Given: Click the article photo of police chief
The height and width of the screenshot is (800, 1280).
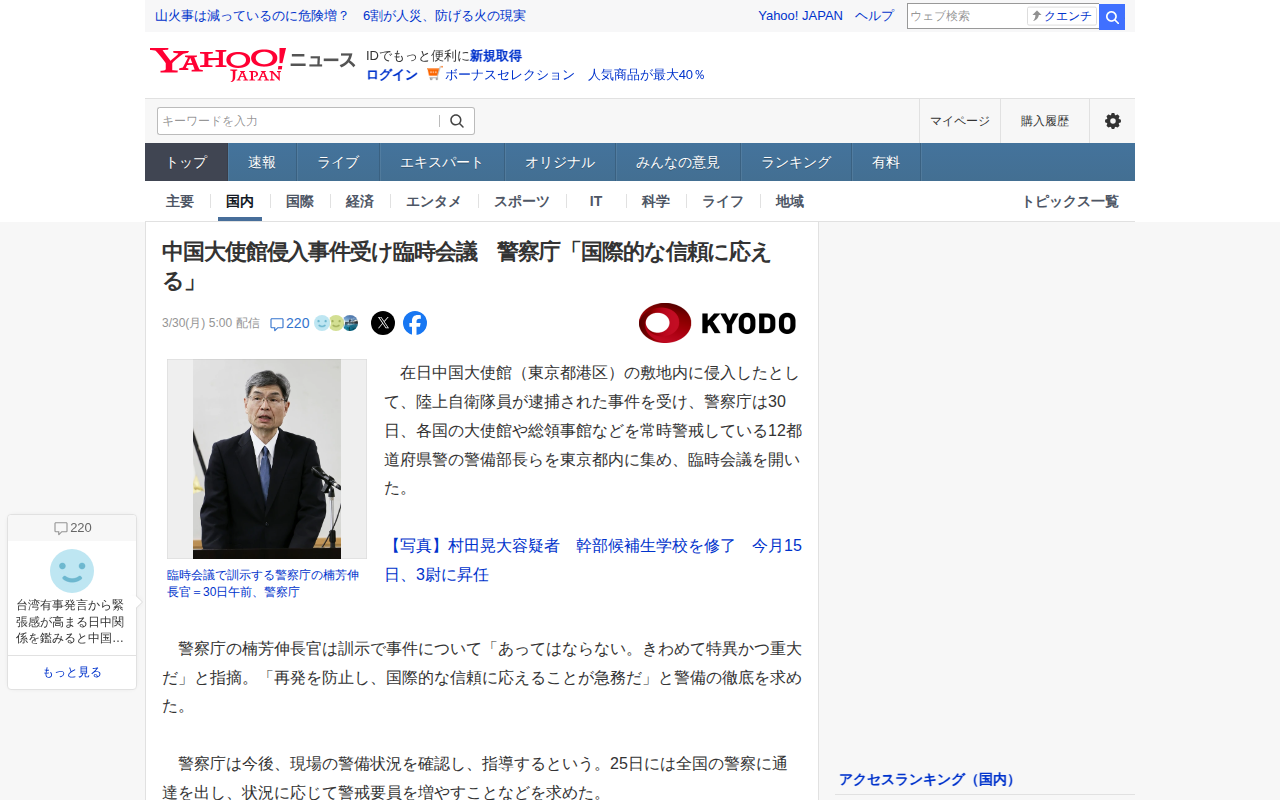Looking at the screenshot, I should click(267, 459).
